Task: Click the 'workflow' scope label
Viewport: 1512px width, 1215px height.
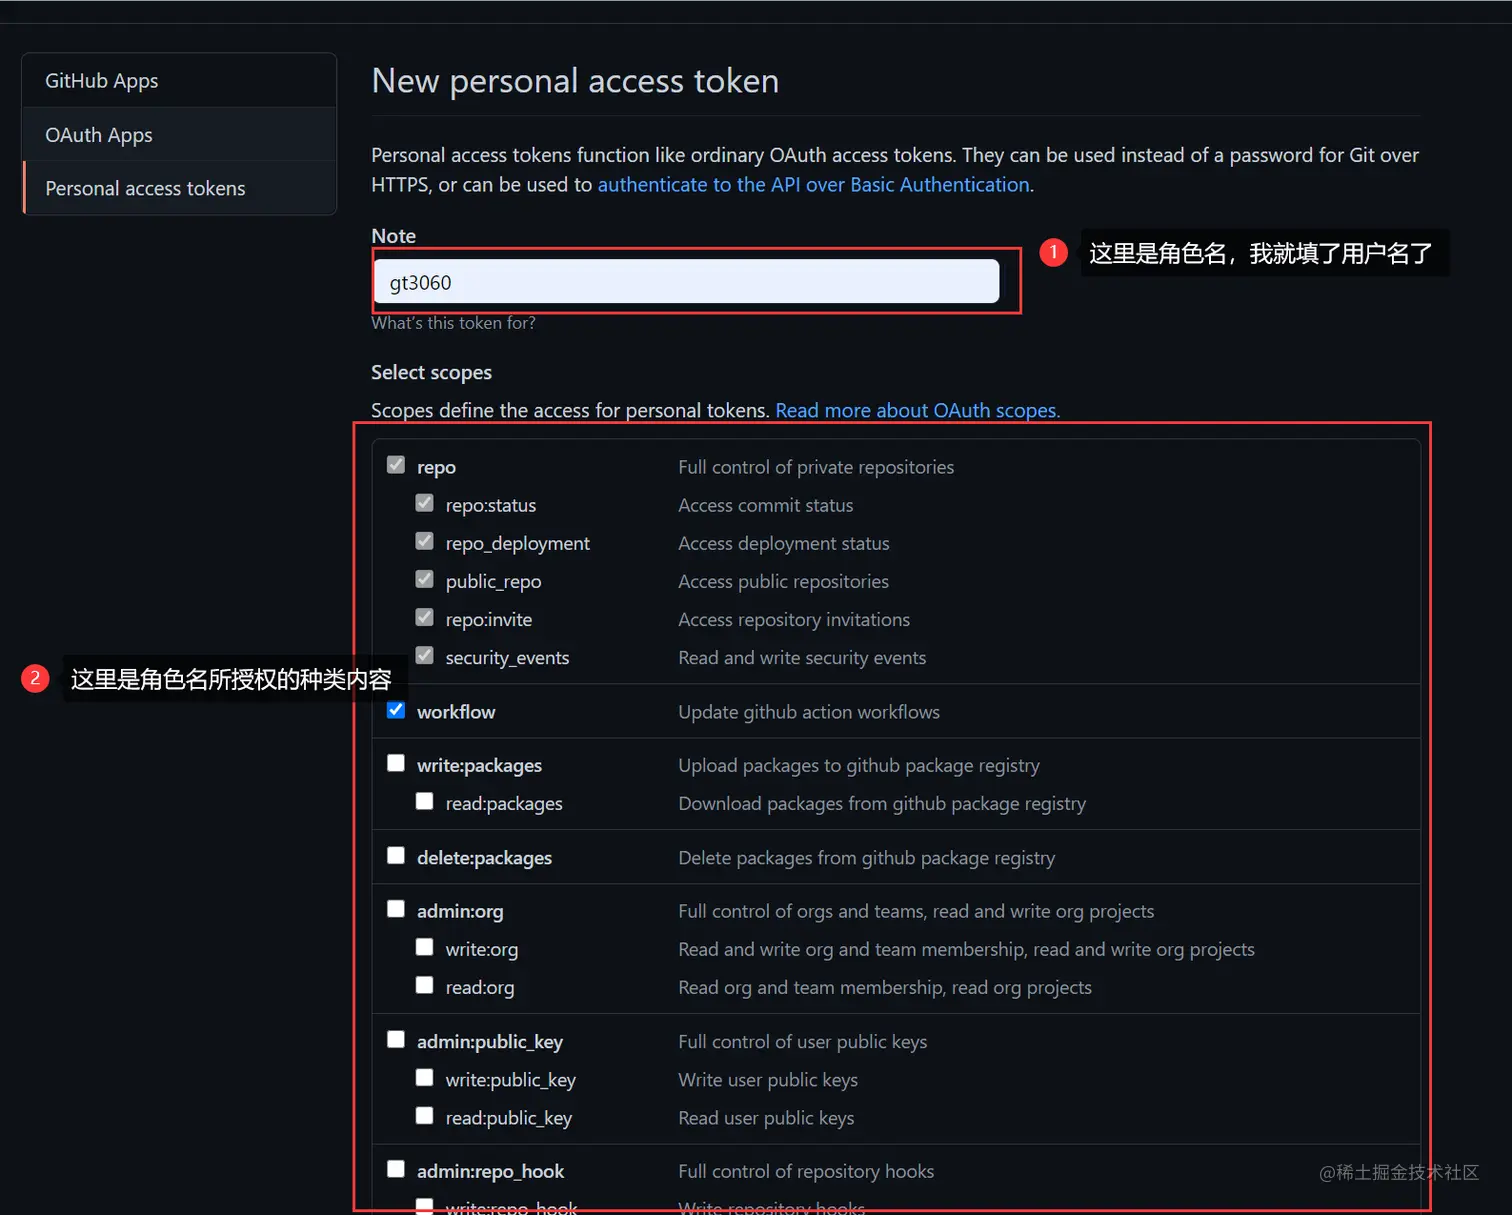Action: [x=456, y=712]
